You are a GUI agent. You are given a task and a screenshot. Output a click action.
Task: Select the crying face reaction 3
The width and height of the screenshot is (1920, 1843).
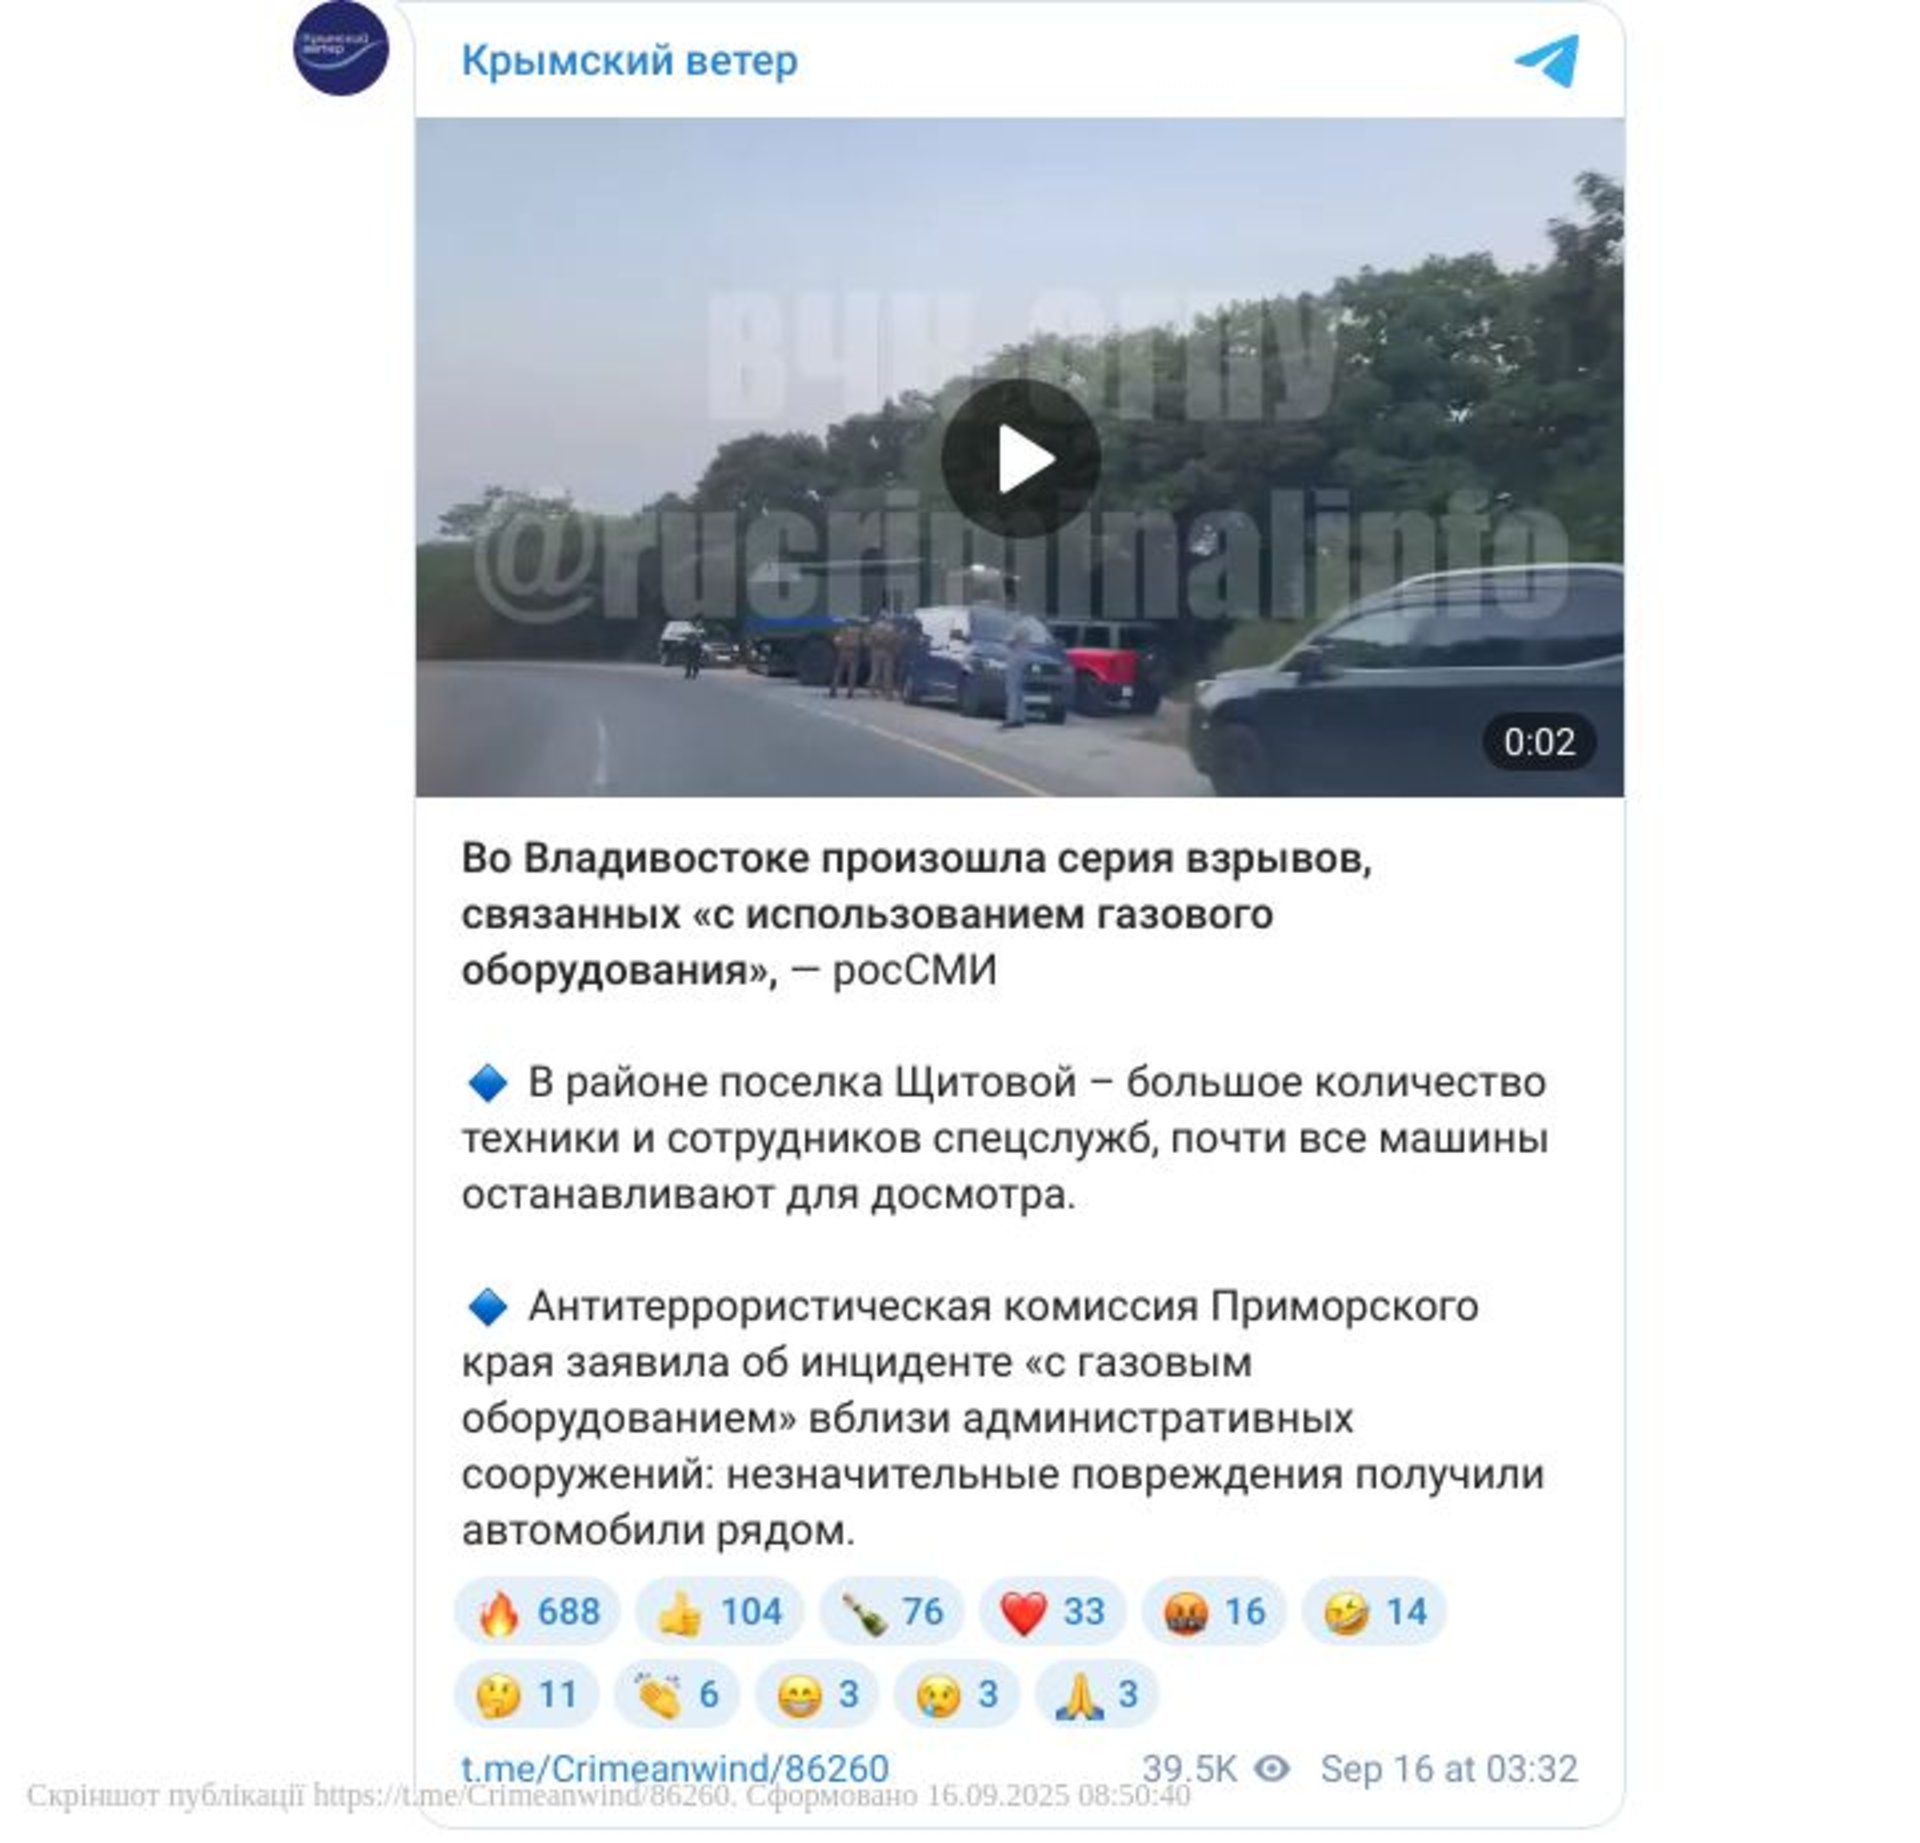click(x=956, y=1694)
